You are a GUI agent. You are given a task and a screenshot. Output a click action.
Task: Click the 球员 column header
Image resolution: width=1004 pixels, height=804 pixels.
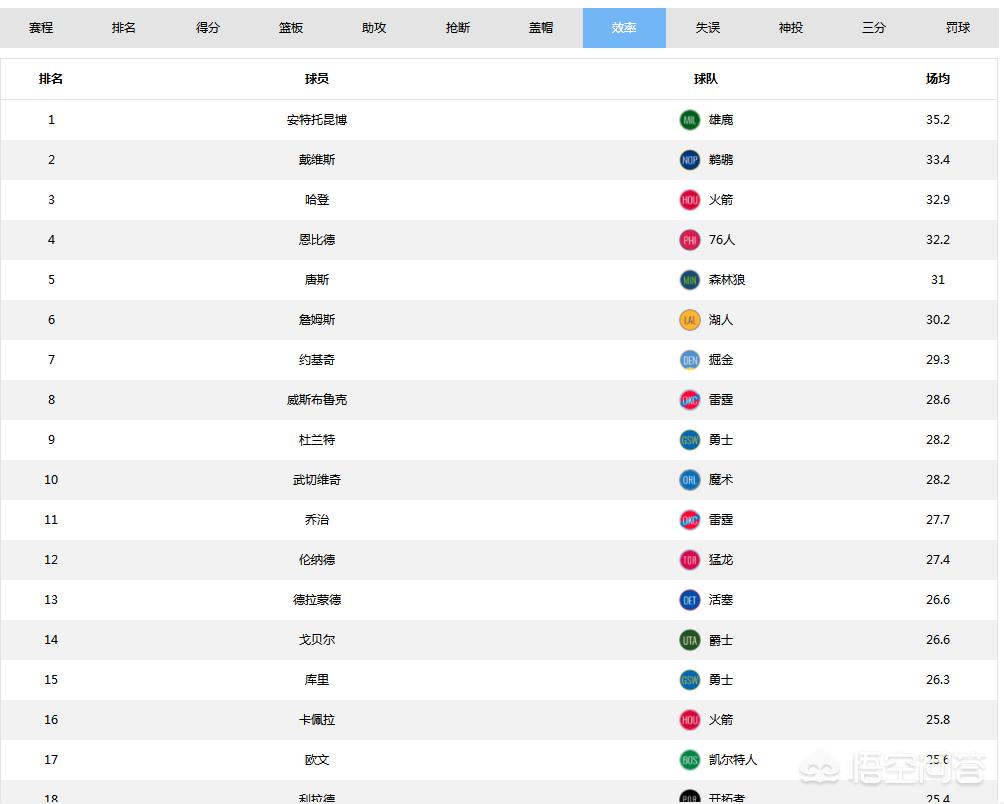click(317, 79)
